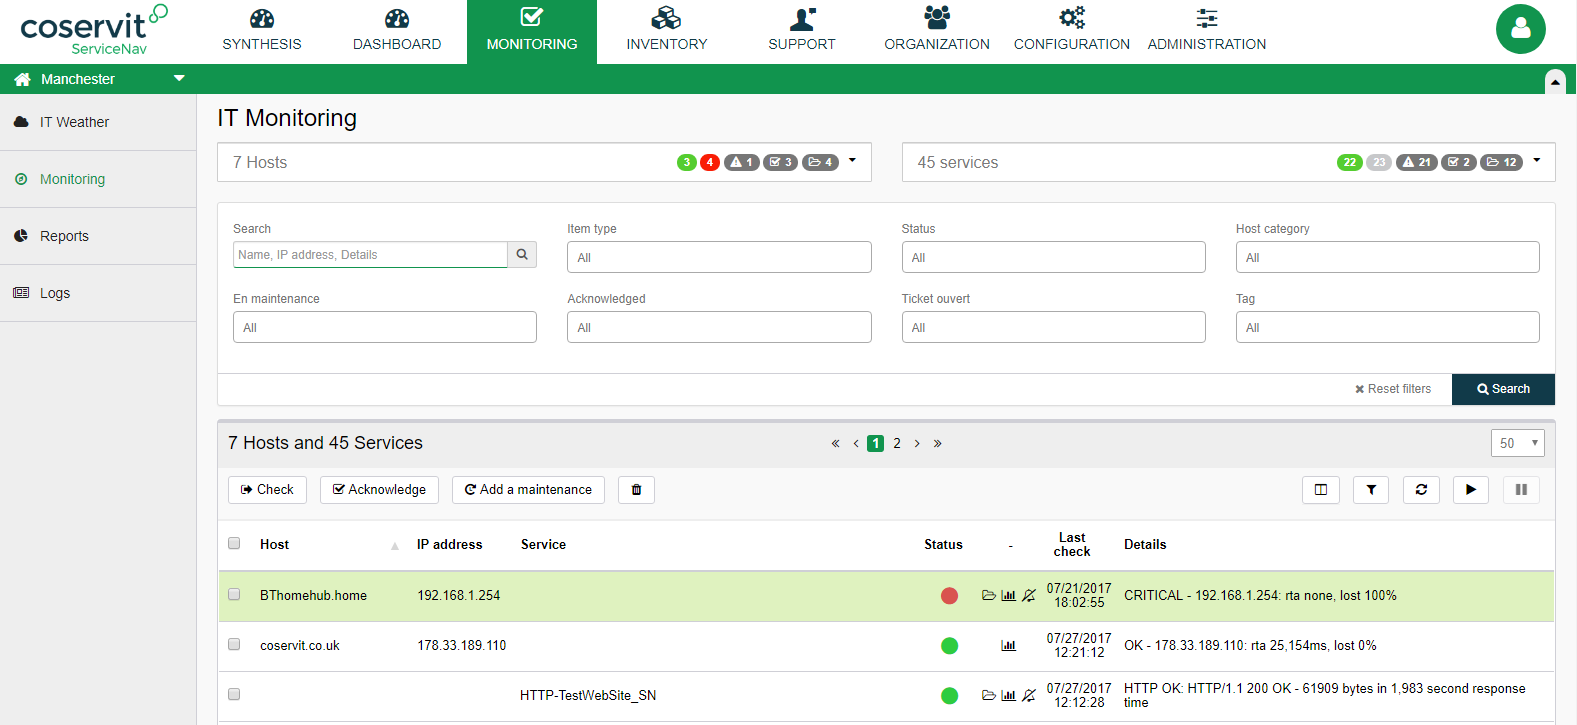The image size is (1577, 725).
Task: Open the column layout selector icon
Action: point(1320,490)
